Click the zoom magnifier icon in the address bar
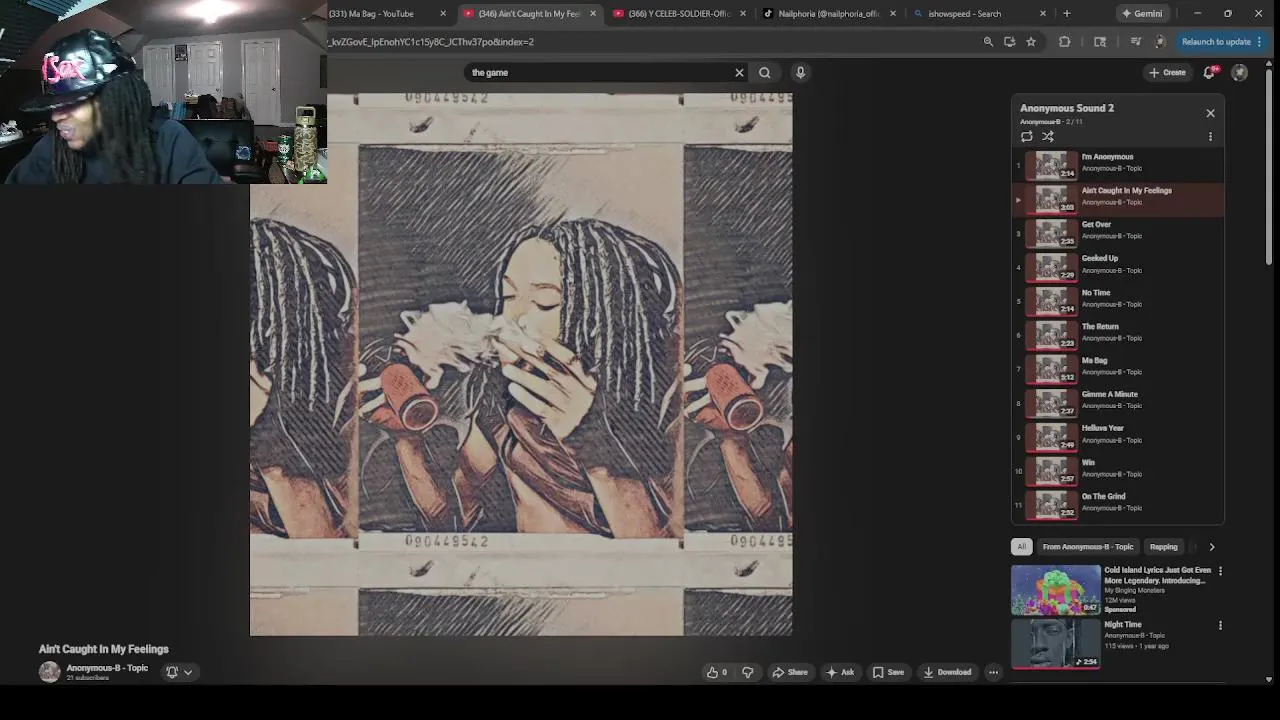The image size is (1280, 720). 988,42
